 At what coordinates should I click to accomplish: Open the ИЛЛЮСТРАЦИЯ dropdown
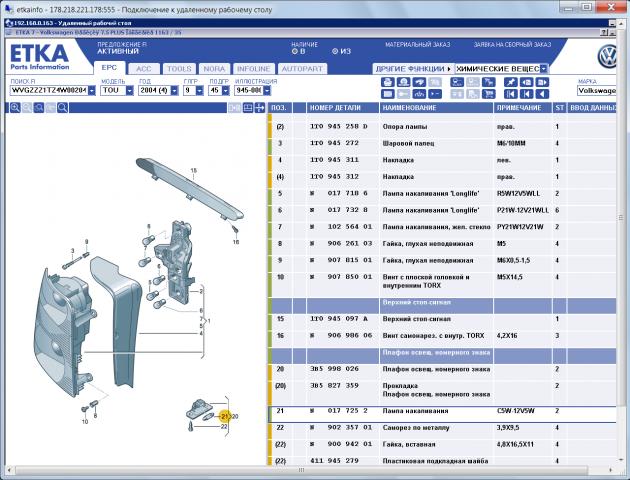coord(267,90)
